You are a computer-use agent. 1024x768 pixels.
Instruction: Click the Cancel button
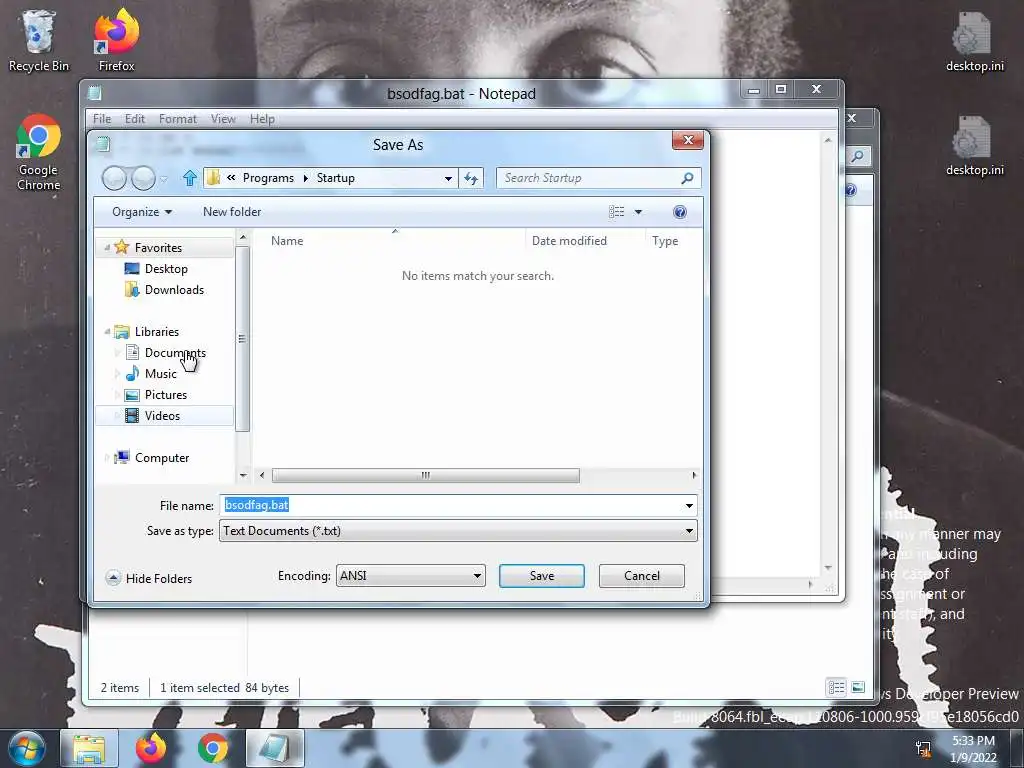pos(641,576)
